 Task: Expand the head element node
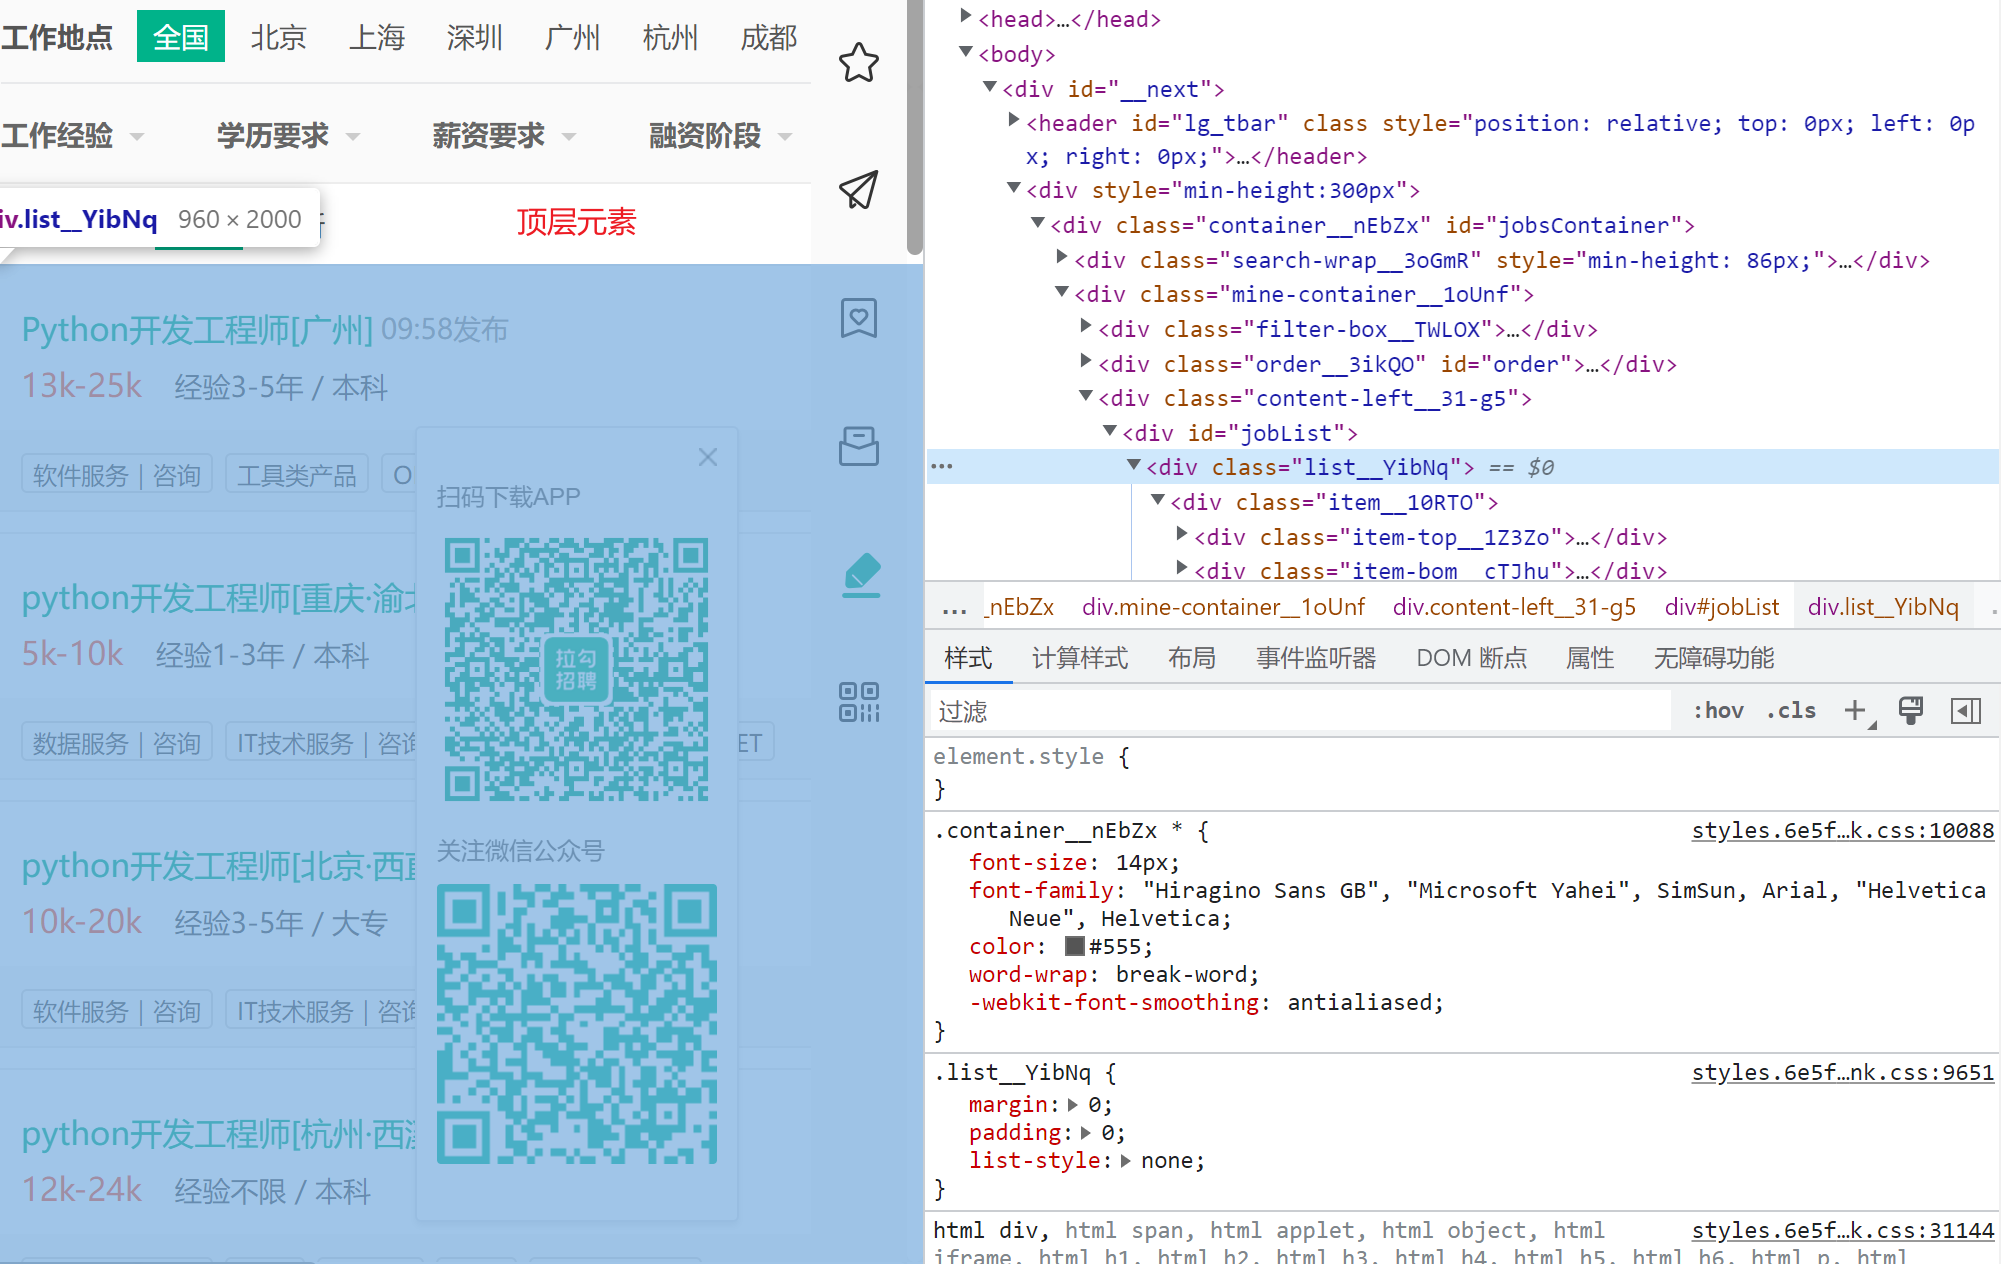[965, 16]
